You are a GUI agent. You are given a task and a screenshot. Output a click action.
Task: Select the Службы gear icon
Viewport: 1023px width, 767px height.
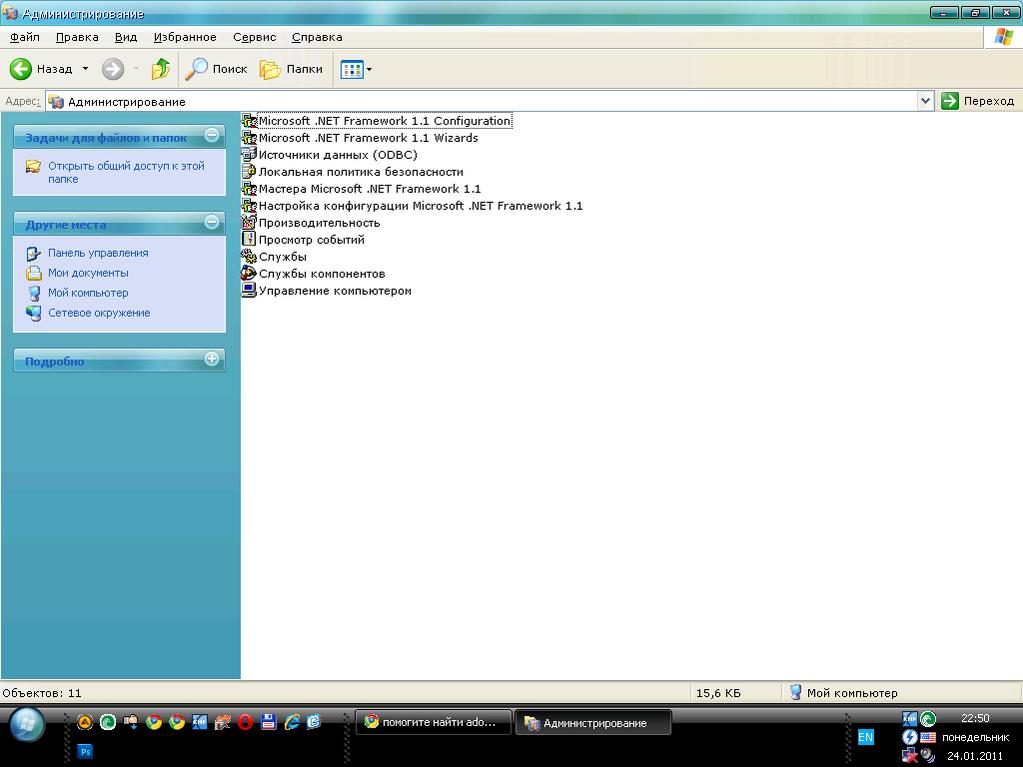click(249, 256)
